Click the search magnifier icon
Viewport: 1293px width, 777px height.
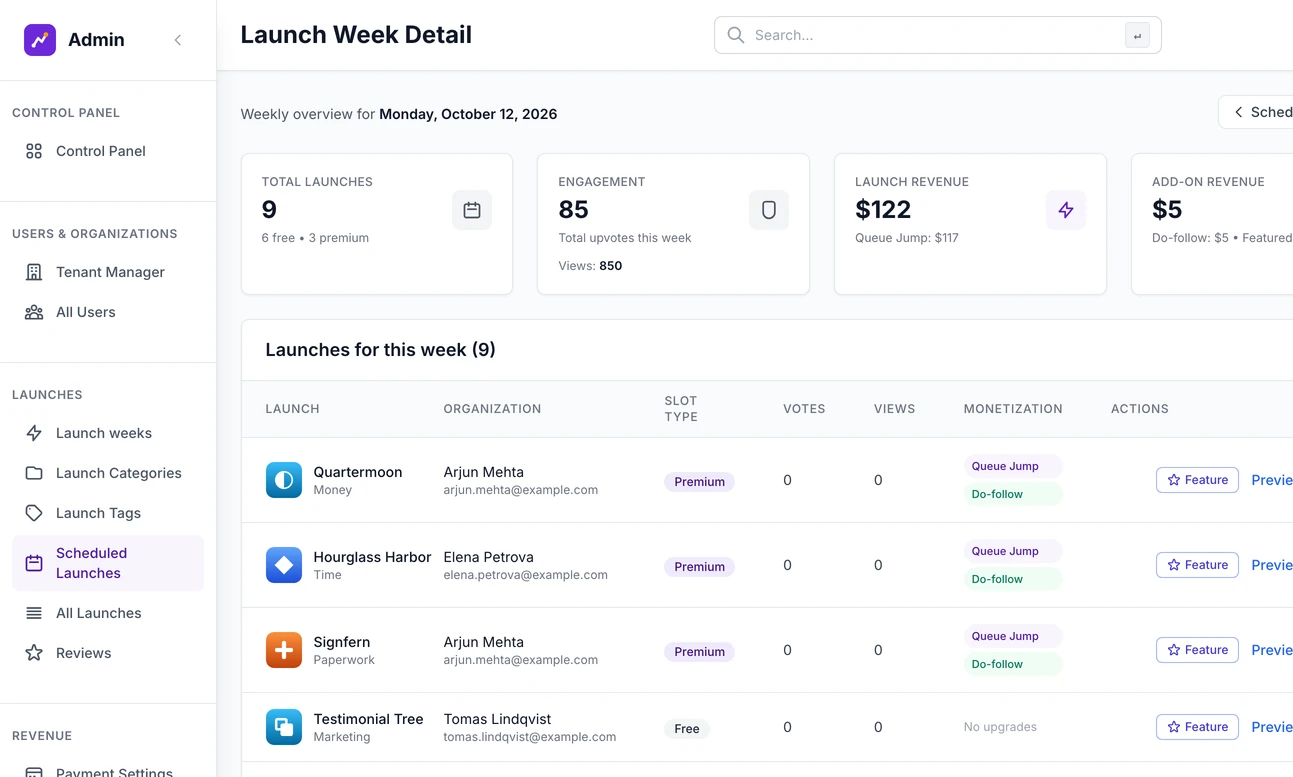coord(736,35)
